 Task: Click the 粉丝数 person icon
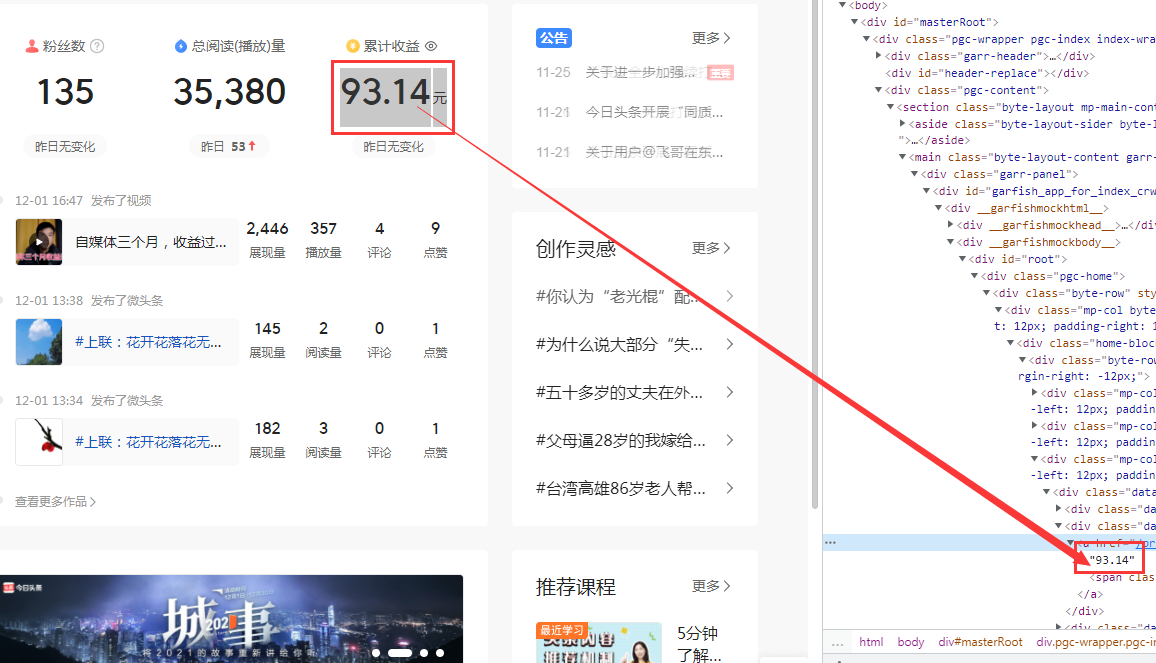click(32, 46)
